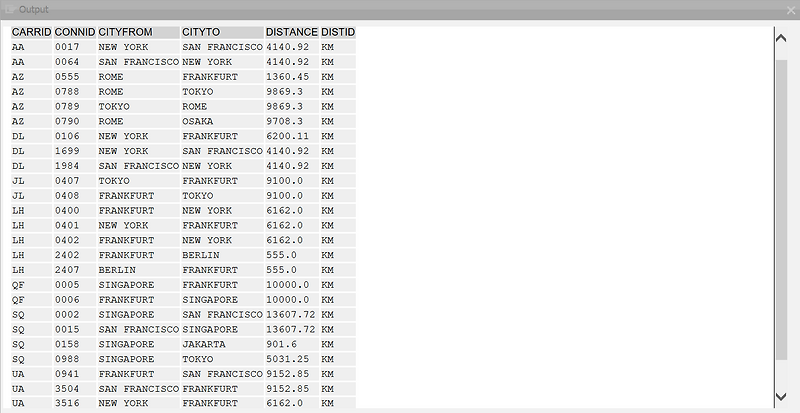The height and width of the screenshot is (413, 800).
Task: Select the CITYFROM column header
Action: pyautogui.click(x=139, y=32)
